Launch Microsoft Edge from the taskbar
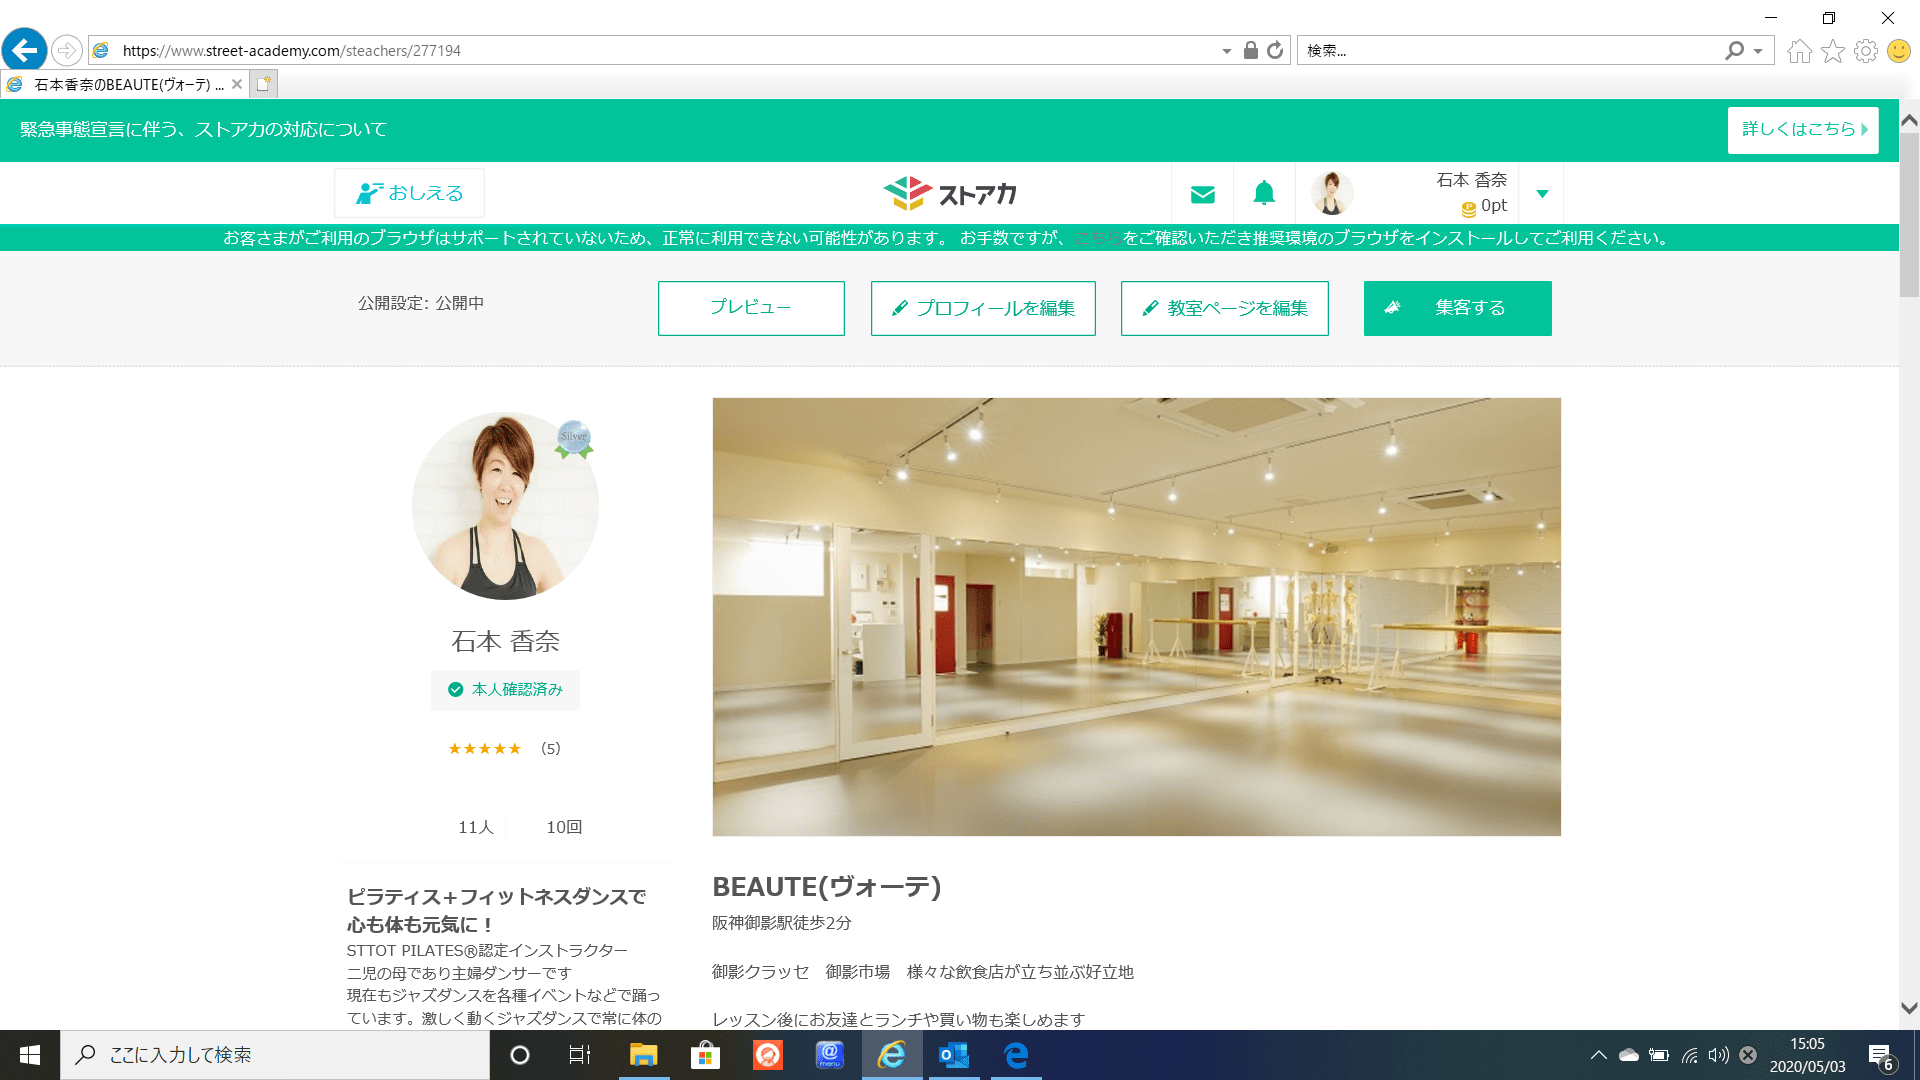This screenshot has width=1920, height=1080. 1016,1056
